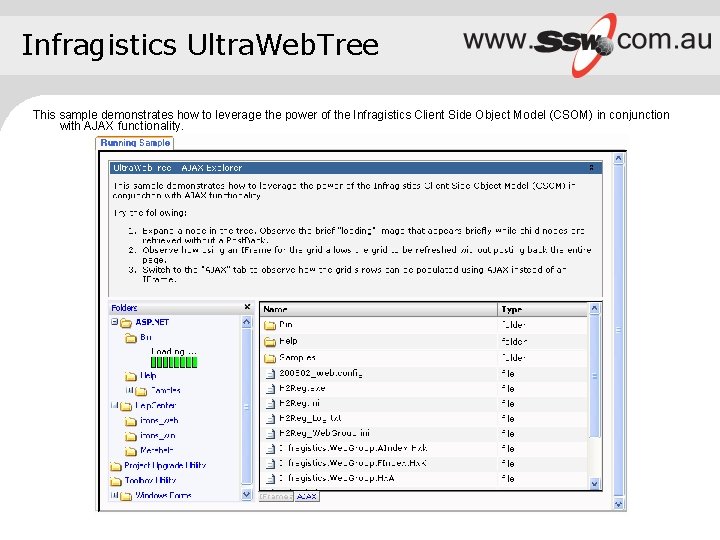This screenshot has width=720, height=540.
Task: Click file icon of 200502_web.config
Action: coord(271,374)
